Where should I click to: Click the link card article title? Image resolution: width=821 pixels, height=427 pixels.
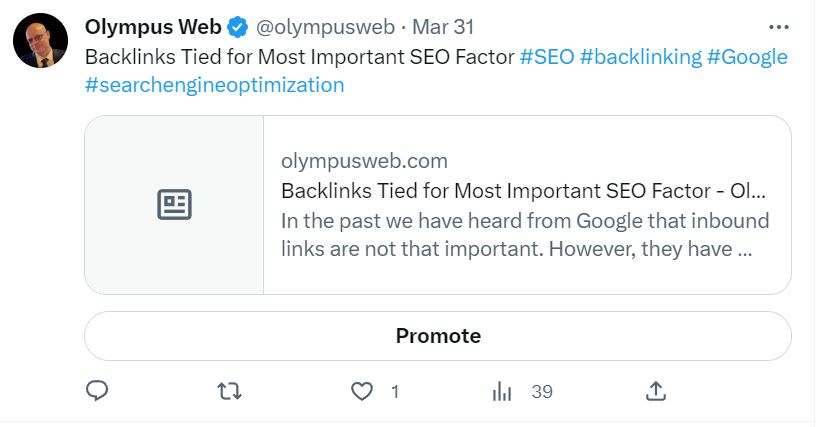524,191
